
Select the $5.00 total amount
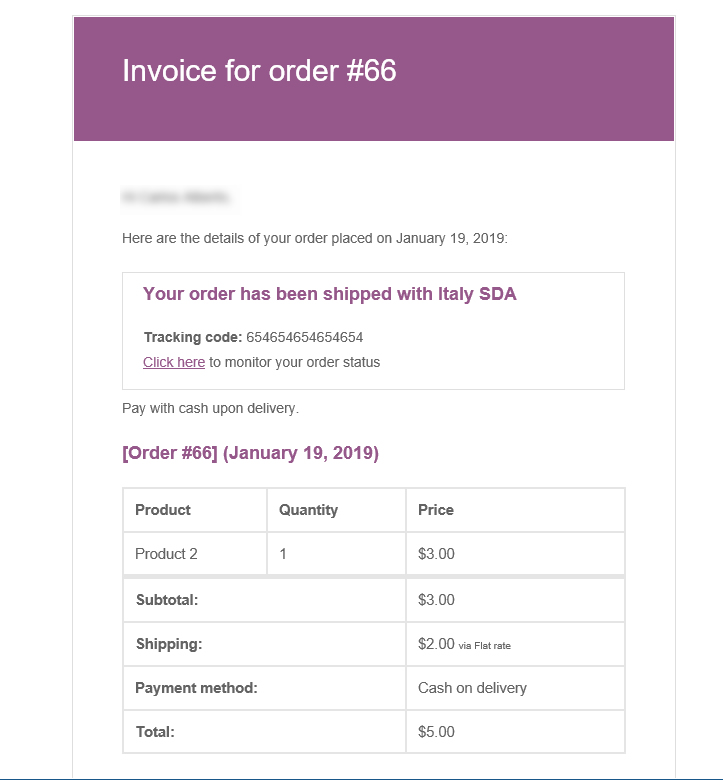tap(436, 732)
